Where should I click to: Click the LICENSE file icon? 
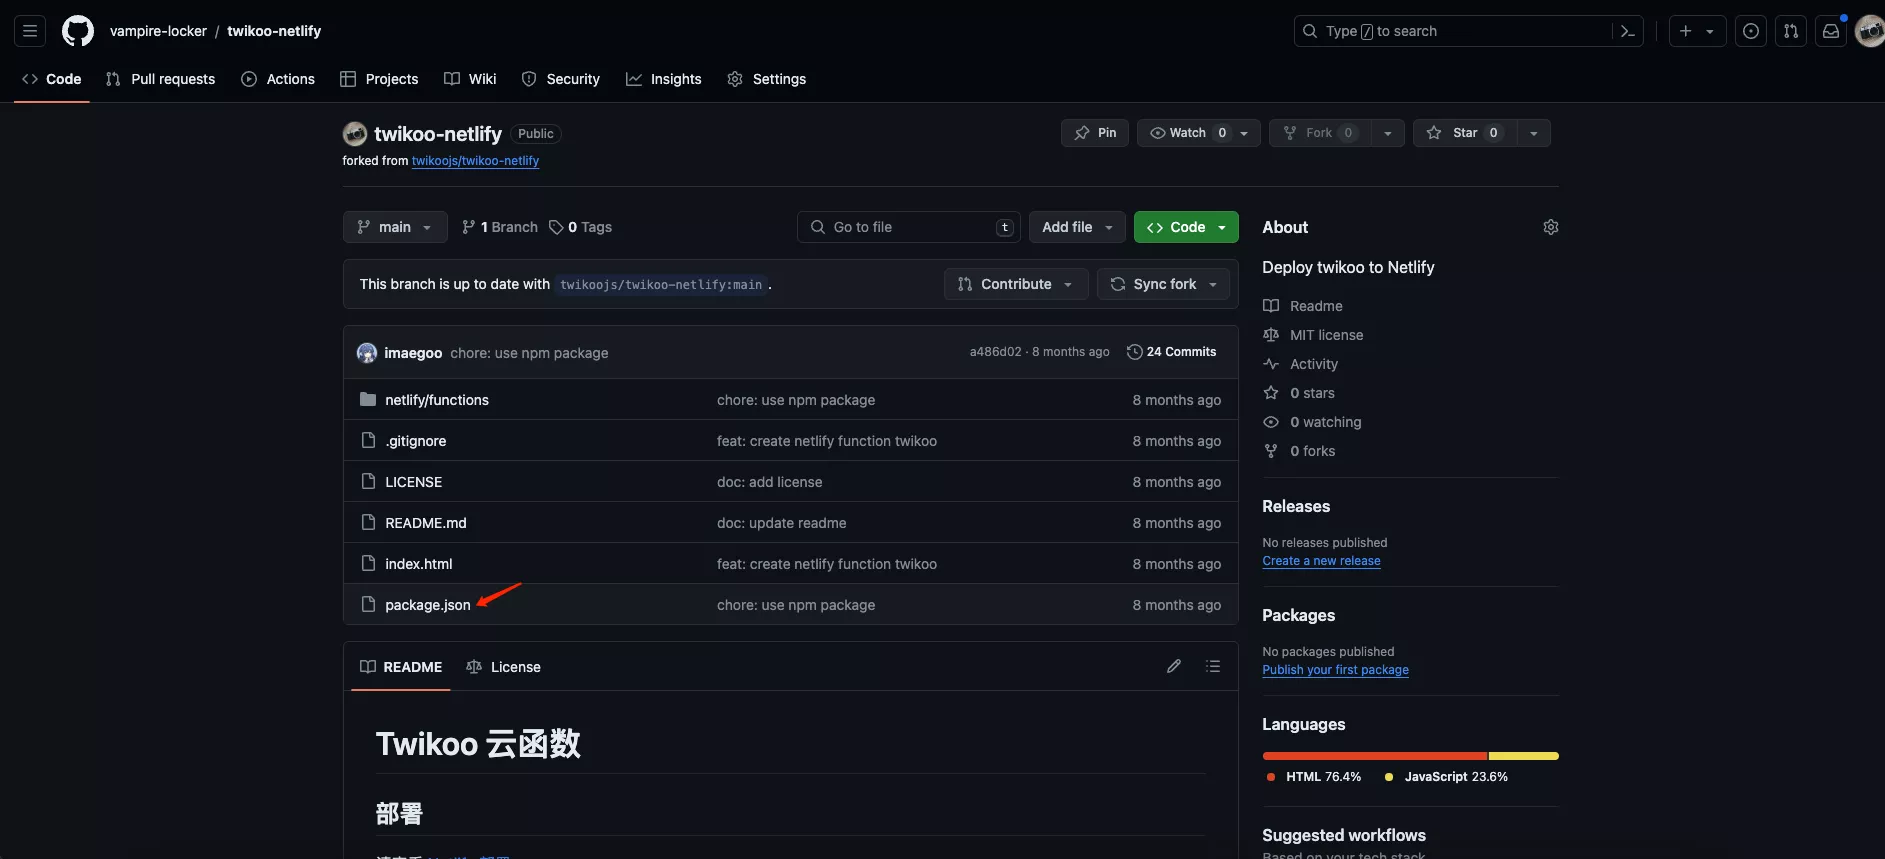coord(368,482)
